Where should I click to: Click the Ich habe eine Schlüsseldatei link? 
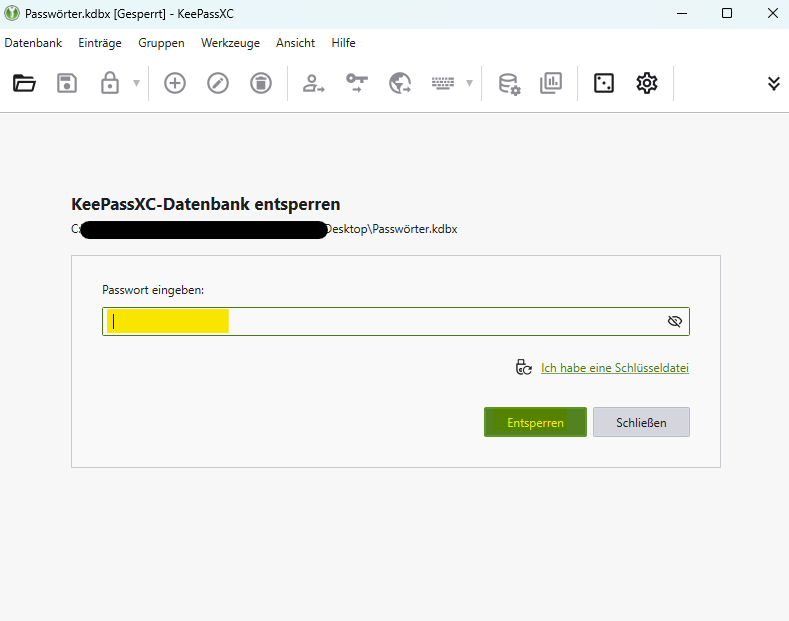tap(614, 368)
